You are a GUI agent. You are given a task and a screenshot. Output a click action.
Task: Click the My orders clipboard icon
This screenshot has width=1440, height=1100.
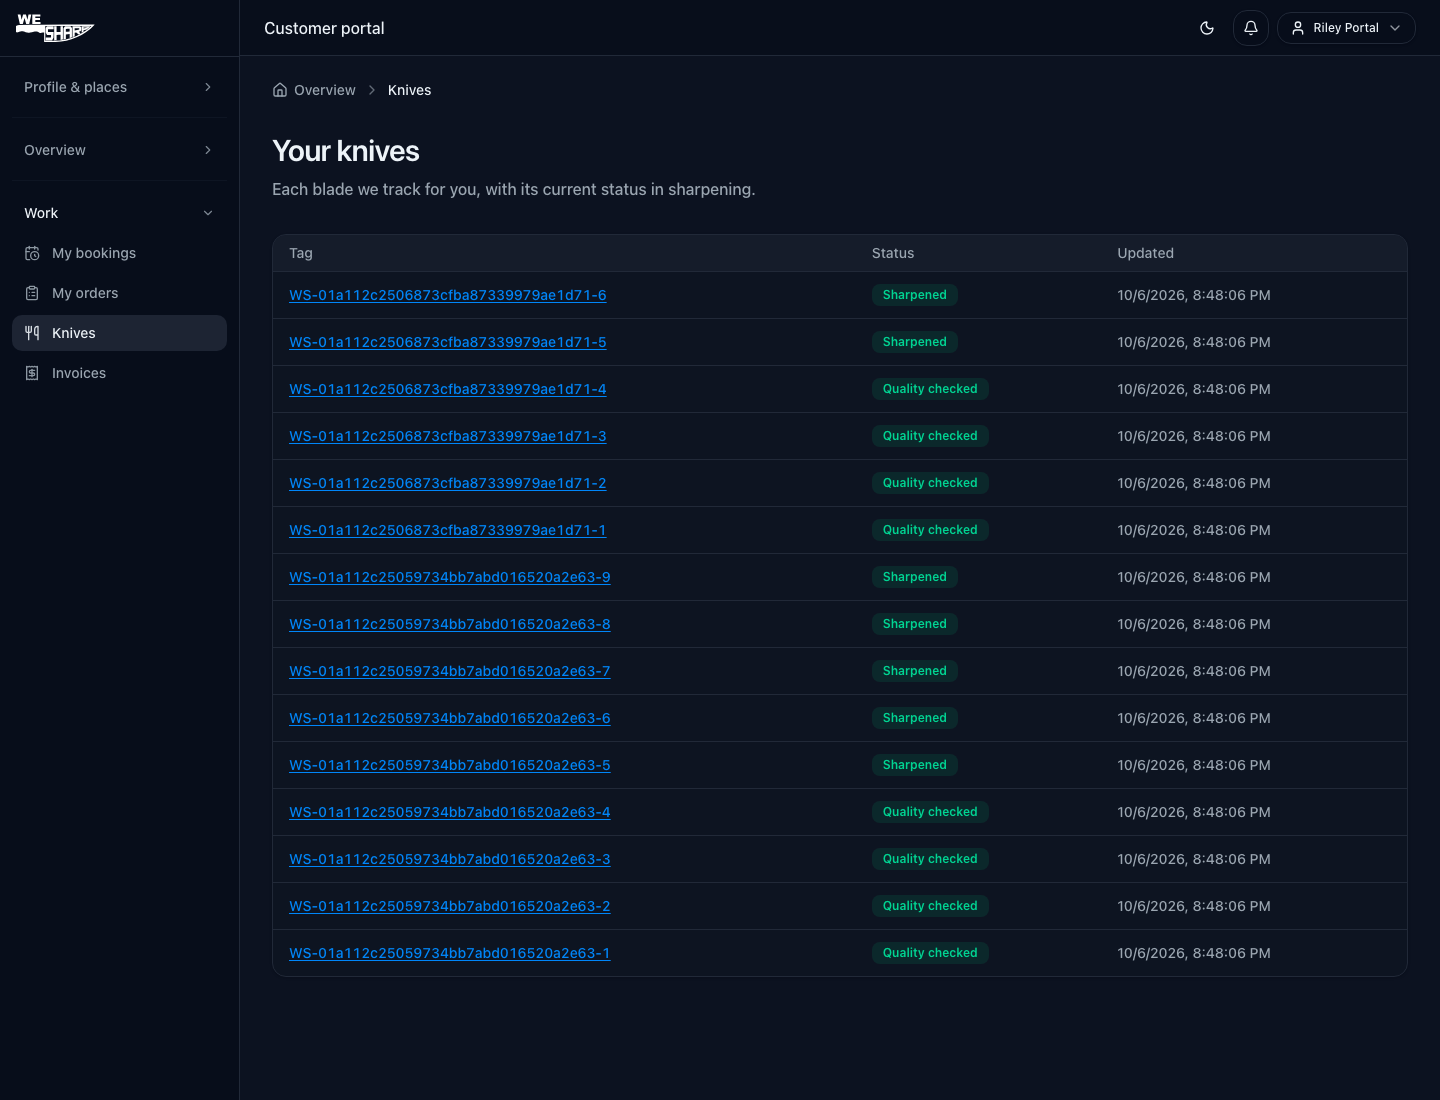point(32,293)
